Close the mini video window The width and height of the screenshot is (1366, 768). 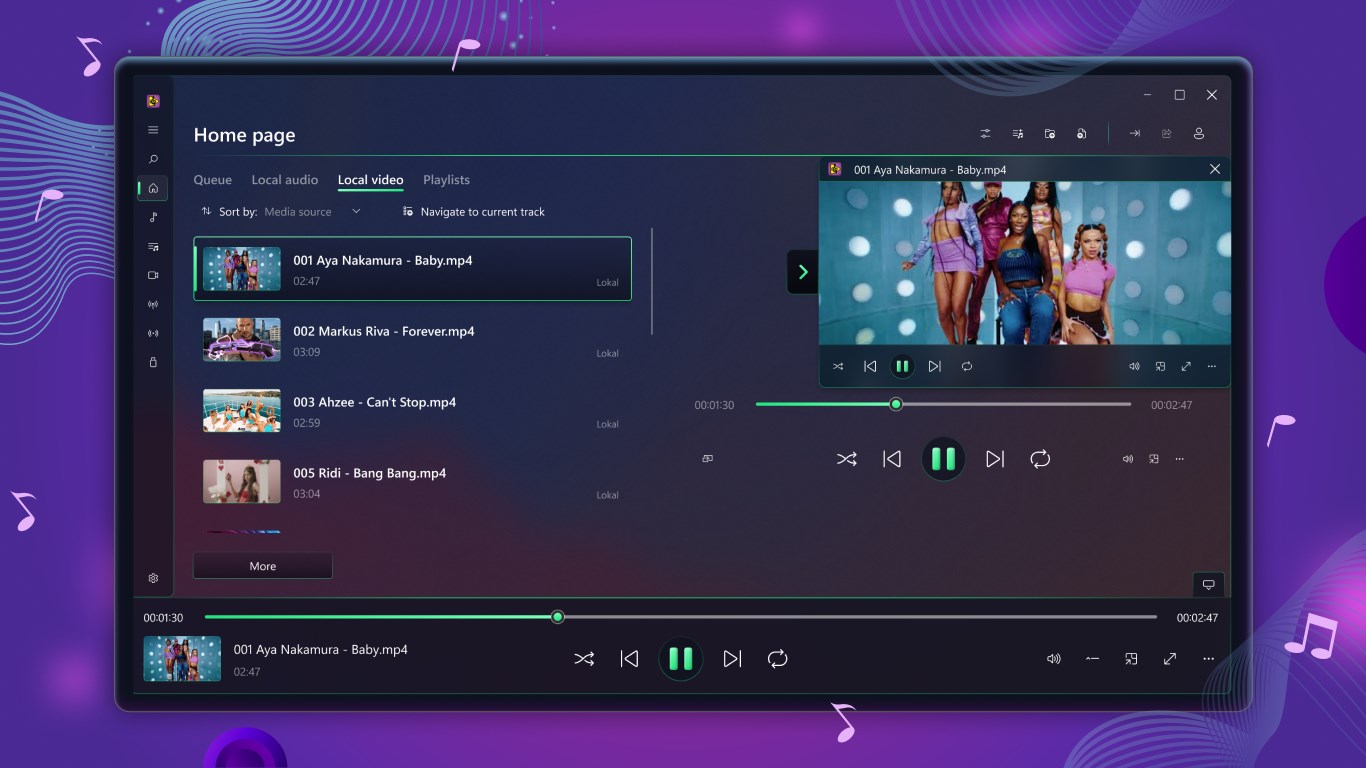pos(1215,169)
